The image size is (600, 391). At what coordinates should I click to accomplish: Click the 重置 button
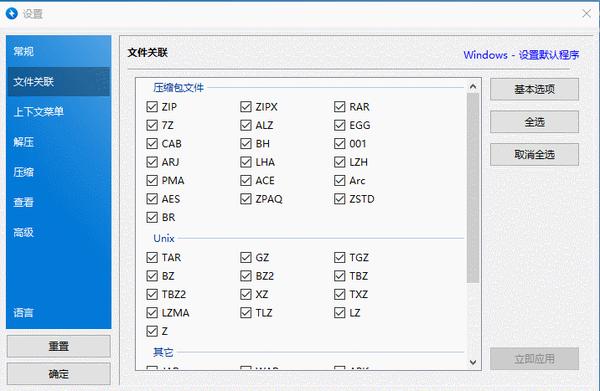pos(59,346)
